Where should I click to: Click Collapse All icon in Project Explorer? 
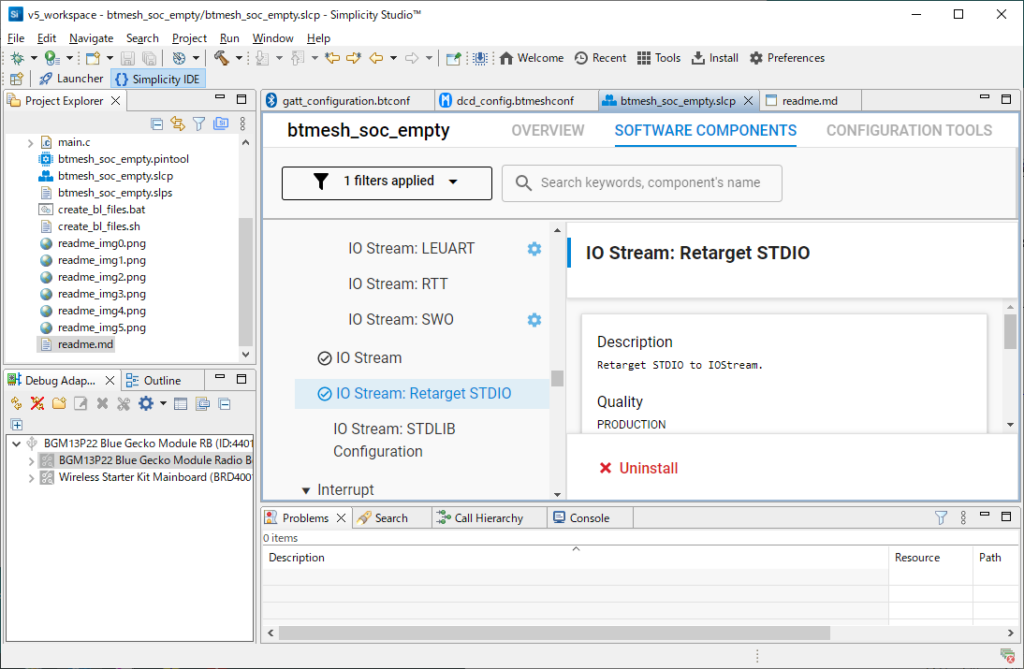pyautogui.click(x=157, y=124)
